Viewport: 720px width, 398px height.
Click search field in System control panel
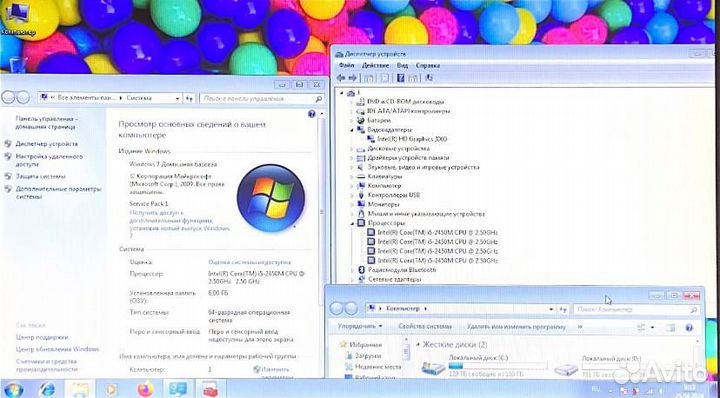262,98
